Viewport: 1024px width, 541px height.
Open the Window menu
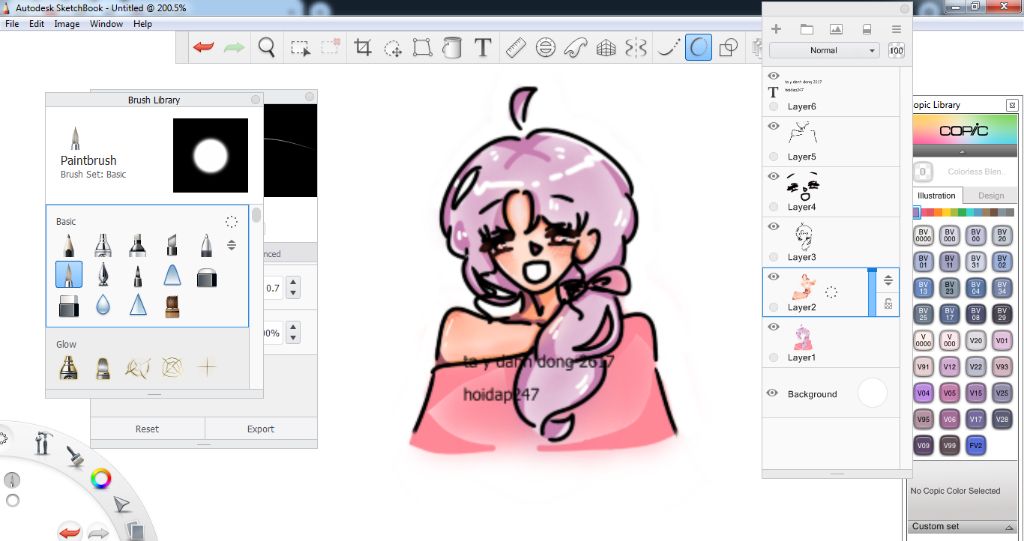(106, 24)
